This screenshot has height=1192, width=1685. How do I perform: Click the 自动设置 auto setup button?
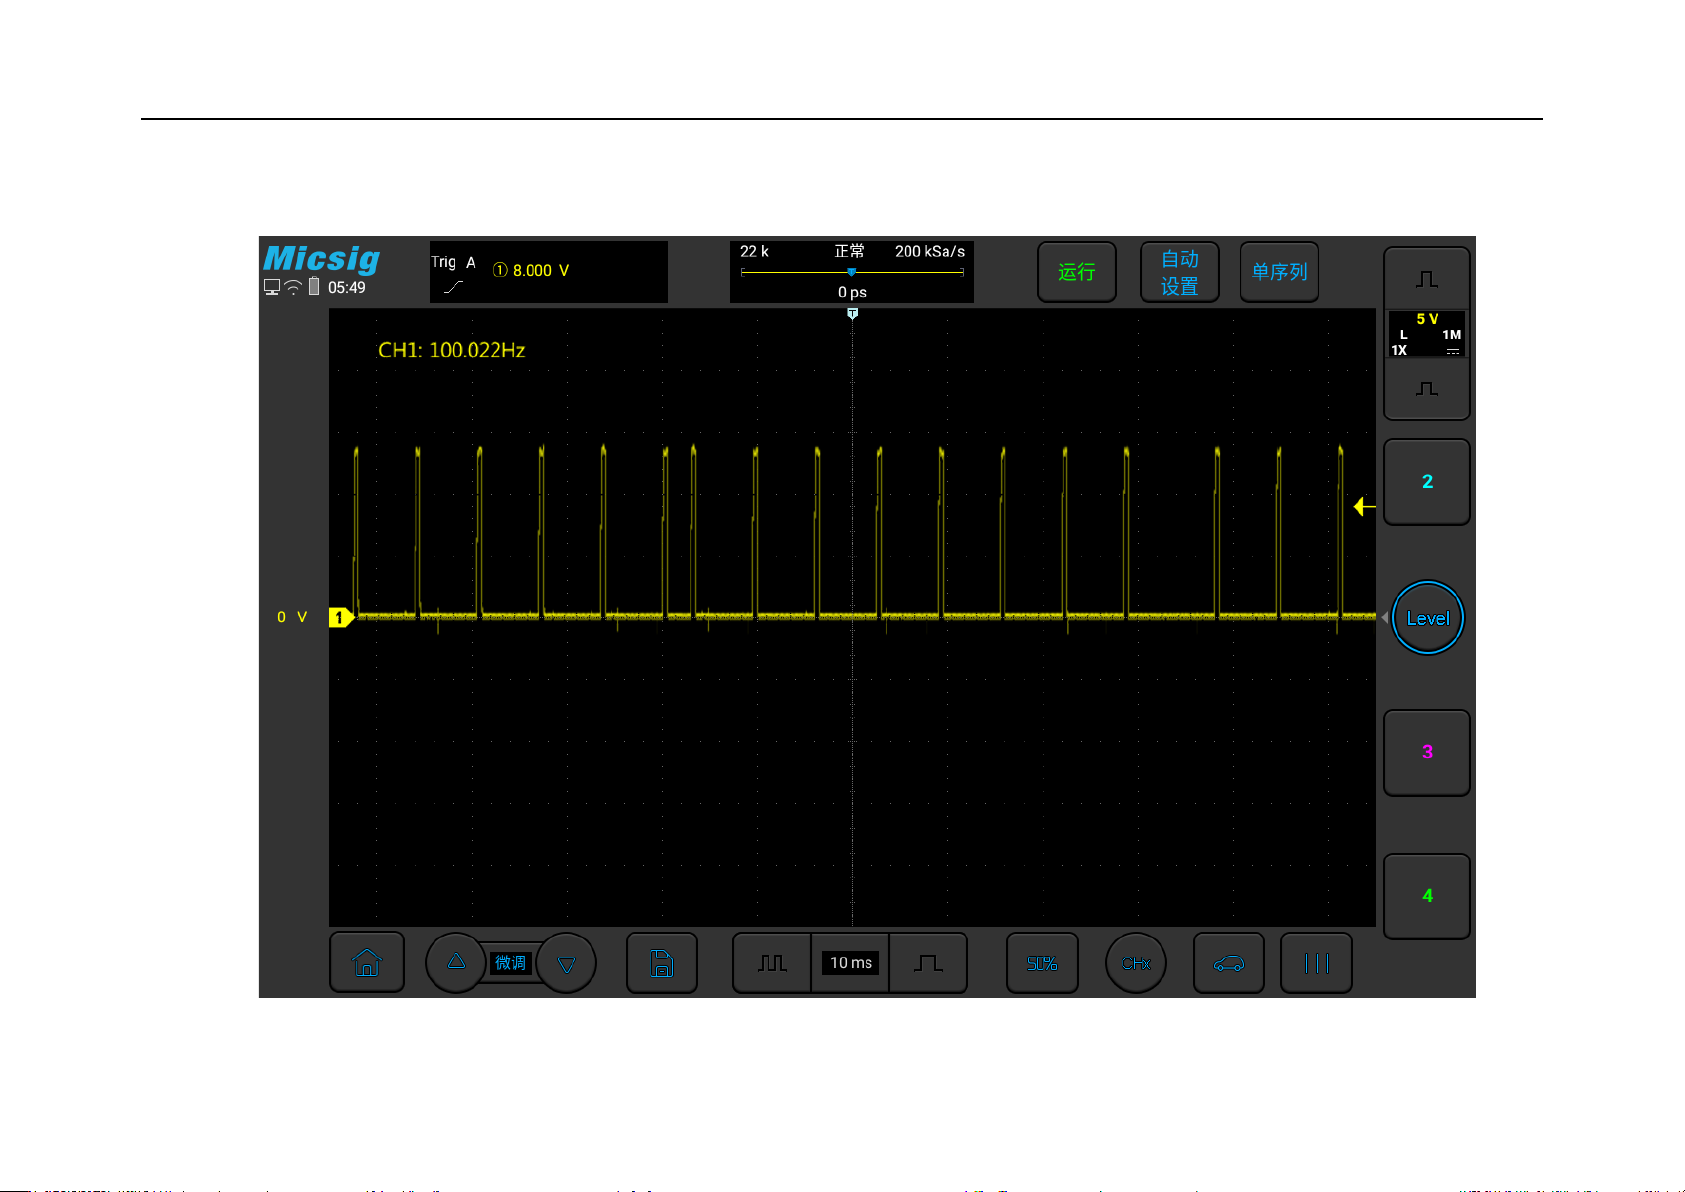(x=1180, y=272)
